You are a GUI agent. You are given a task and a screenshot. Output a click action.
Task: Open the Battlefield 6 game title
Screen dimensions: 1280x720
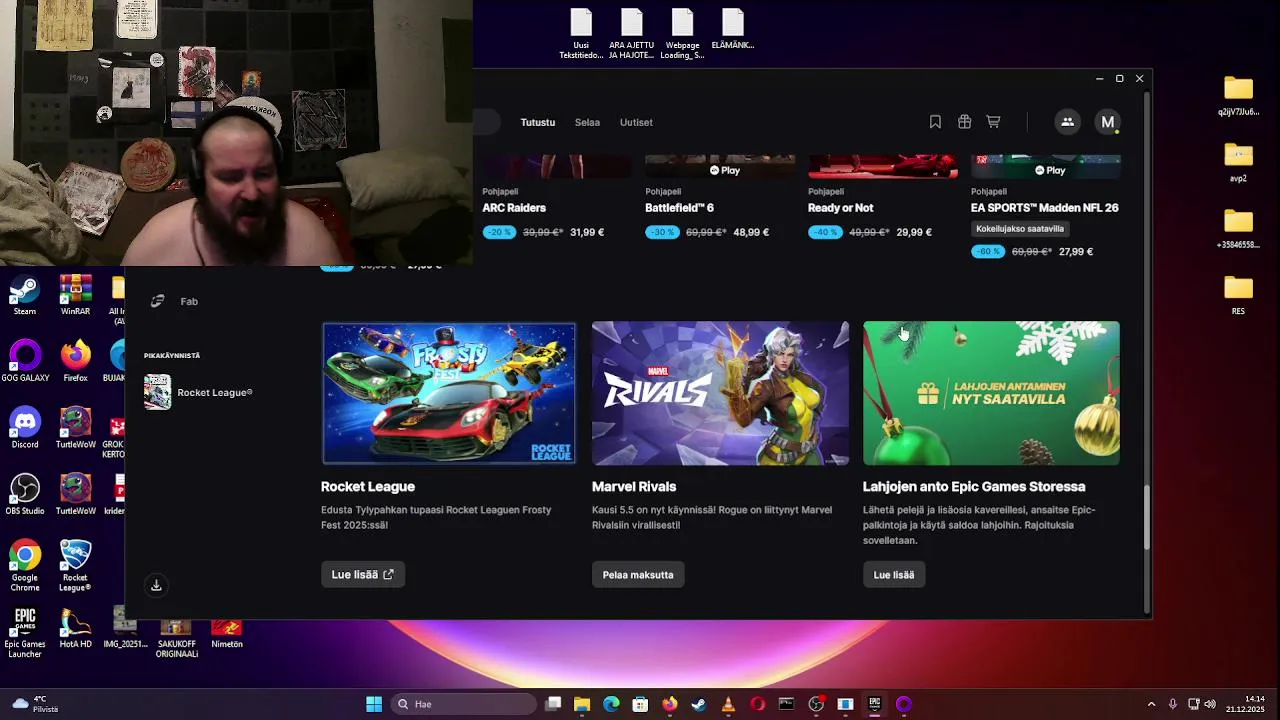pos(679,208)
